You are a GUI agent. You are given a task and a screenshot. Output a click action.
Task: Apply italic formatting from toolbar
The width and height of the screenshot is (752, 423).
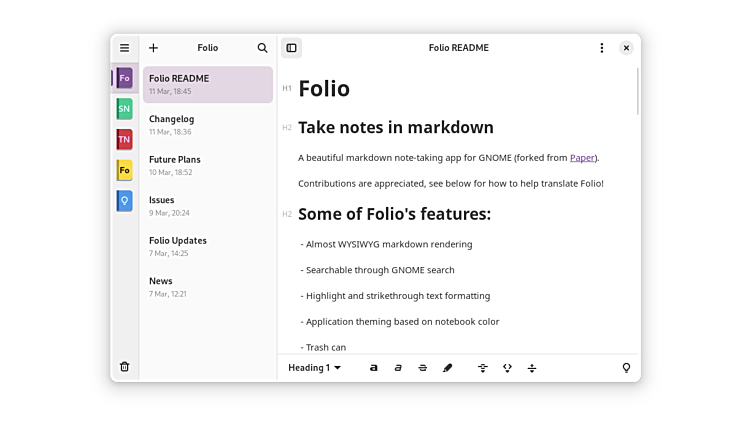tap(398, 368)
